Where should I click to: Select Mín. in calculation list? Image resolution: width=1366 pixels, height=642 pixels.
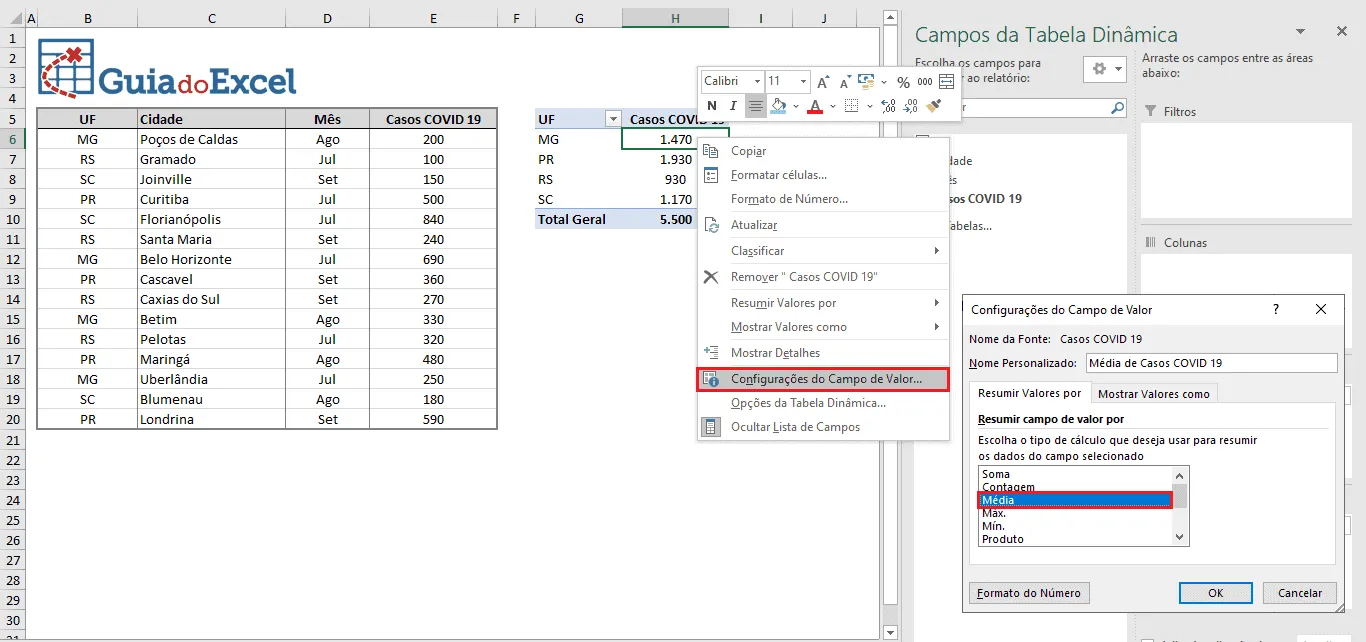(1075, 526)
